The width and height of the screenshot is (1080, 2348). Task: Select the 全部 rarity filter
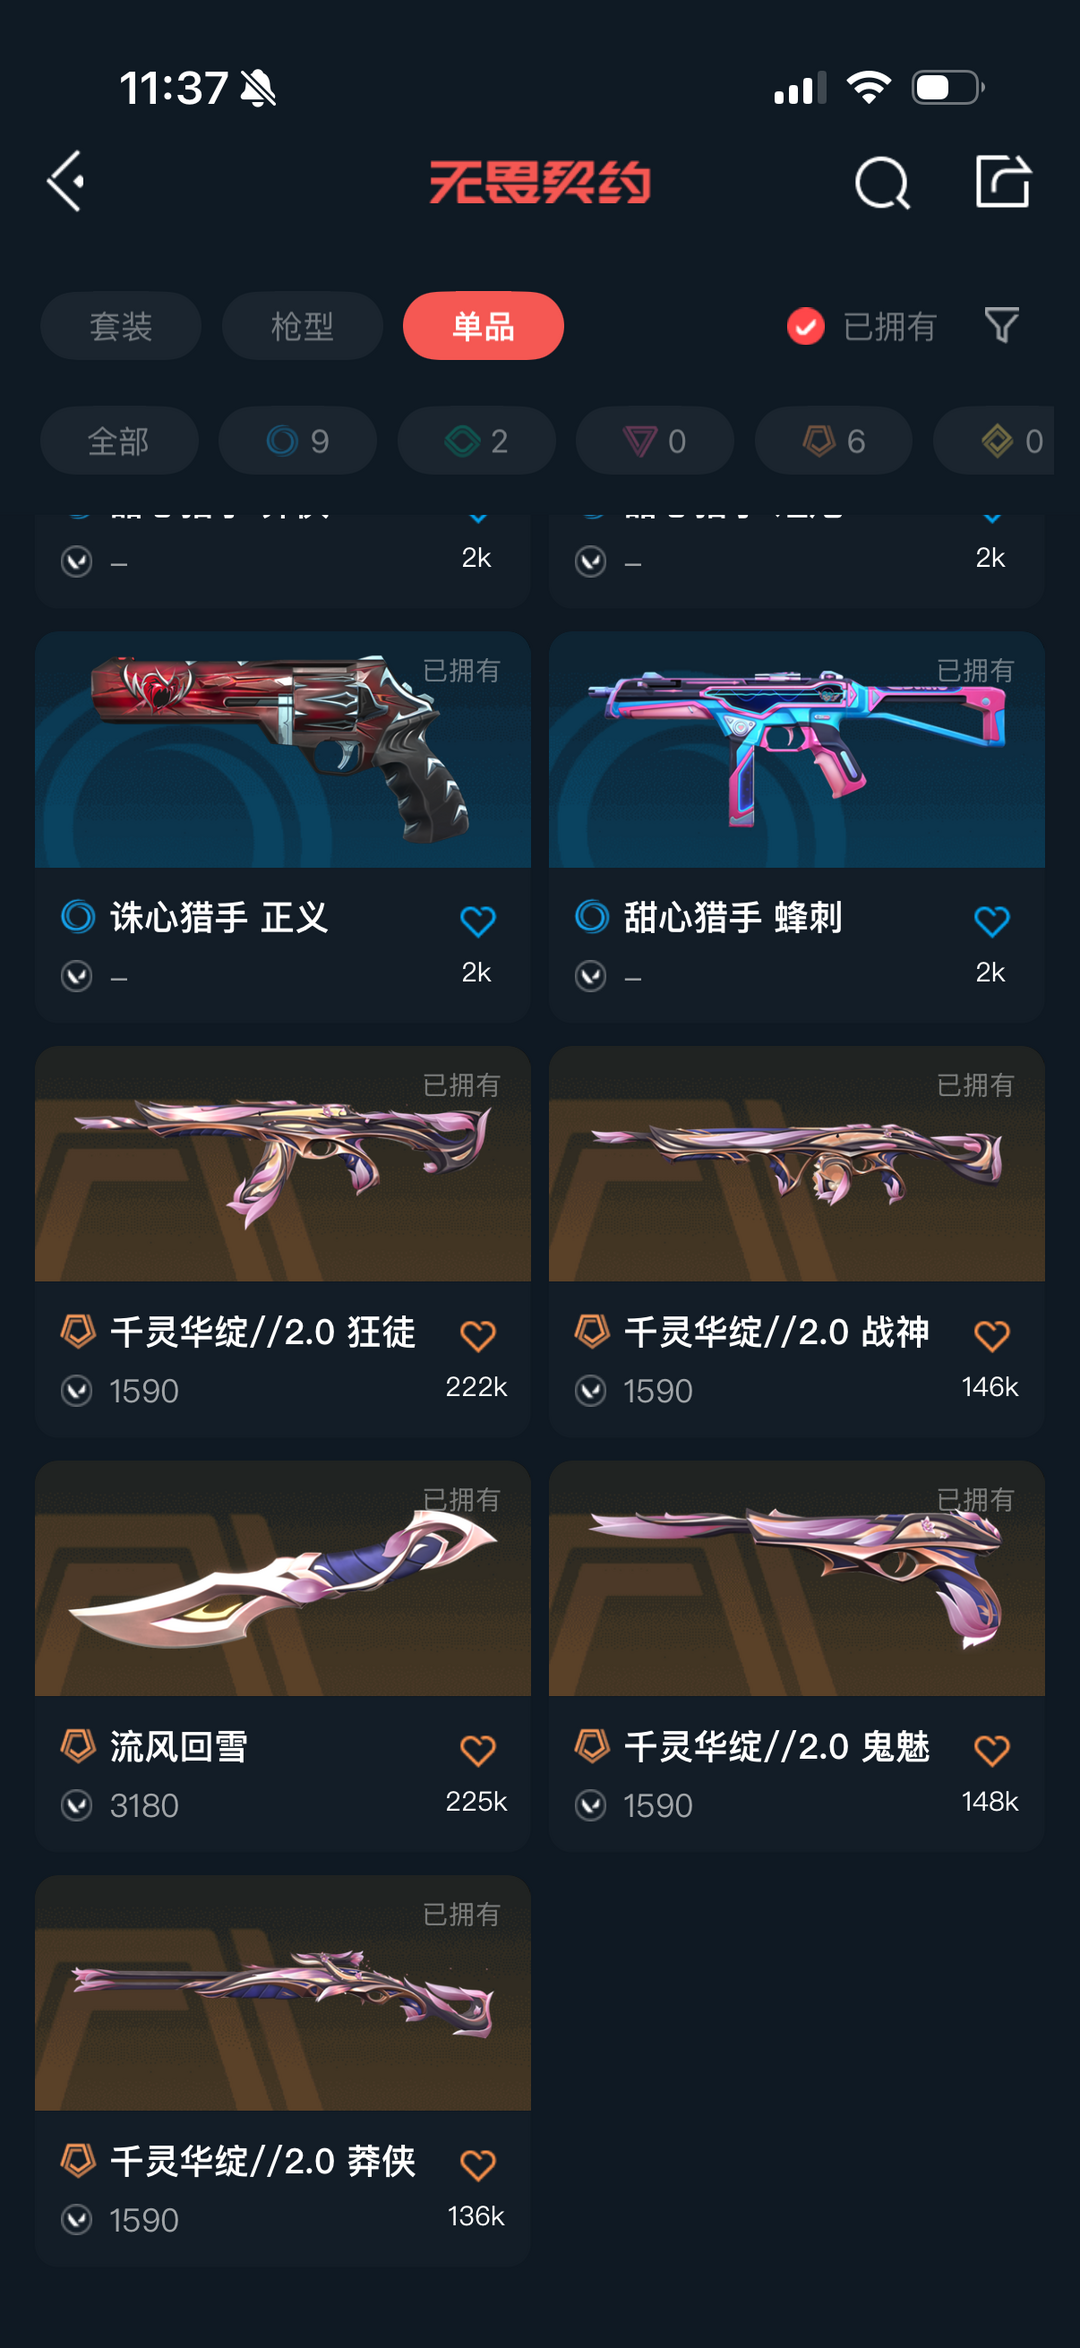click(119, 441)
